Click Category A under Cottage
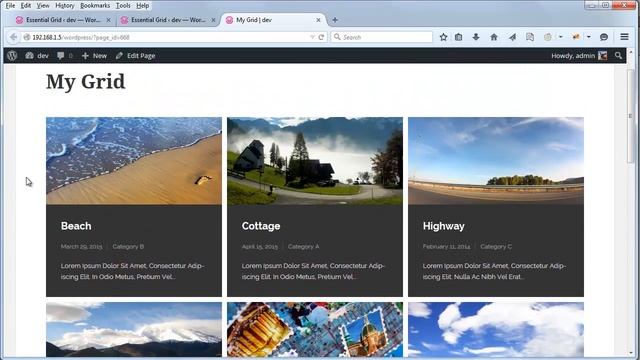640x360 pixels. coord(304,247)
